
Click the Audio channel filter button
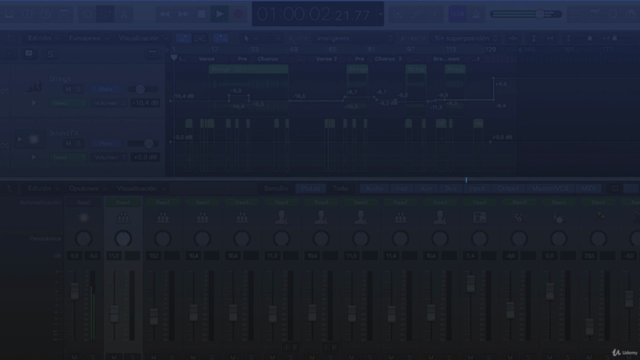tap(375, 189)
